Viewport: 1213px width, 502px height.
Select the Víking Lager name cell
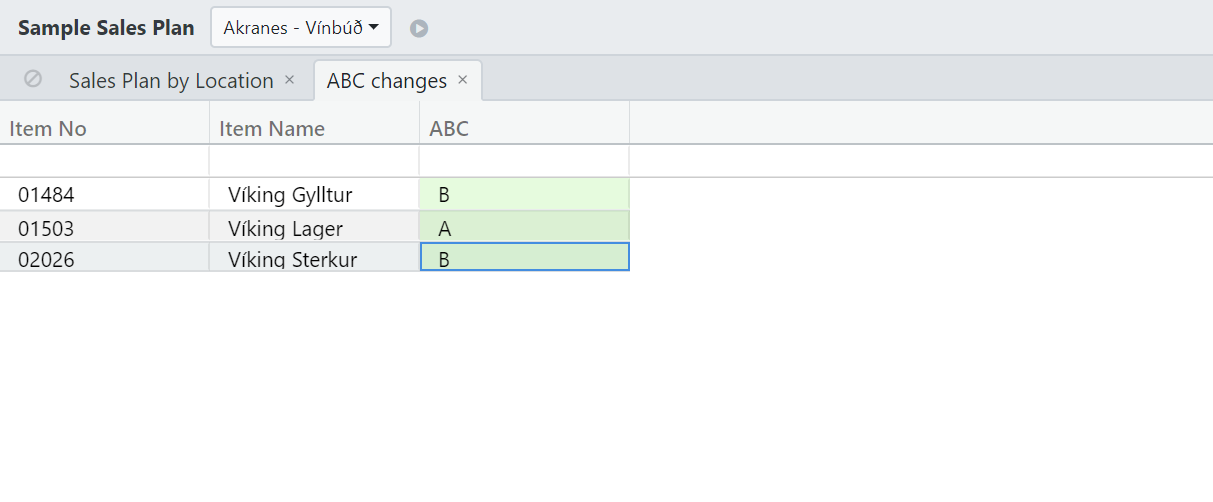(314, 228)
